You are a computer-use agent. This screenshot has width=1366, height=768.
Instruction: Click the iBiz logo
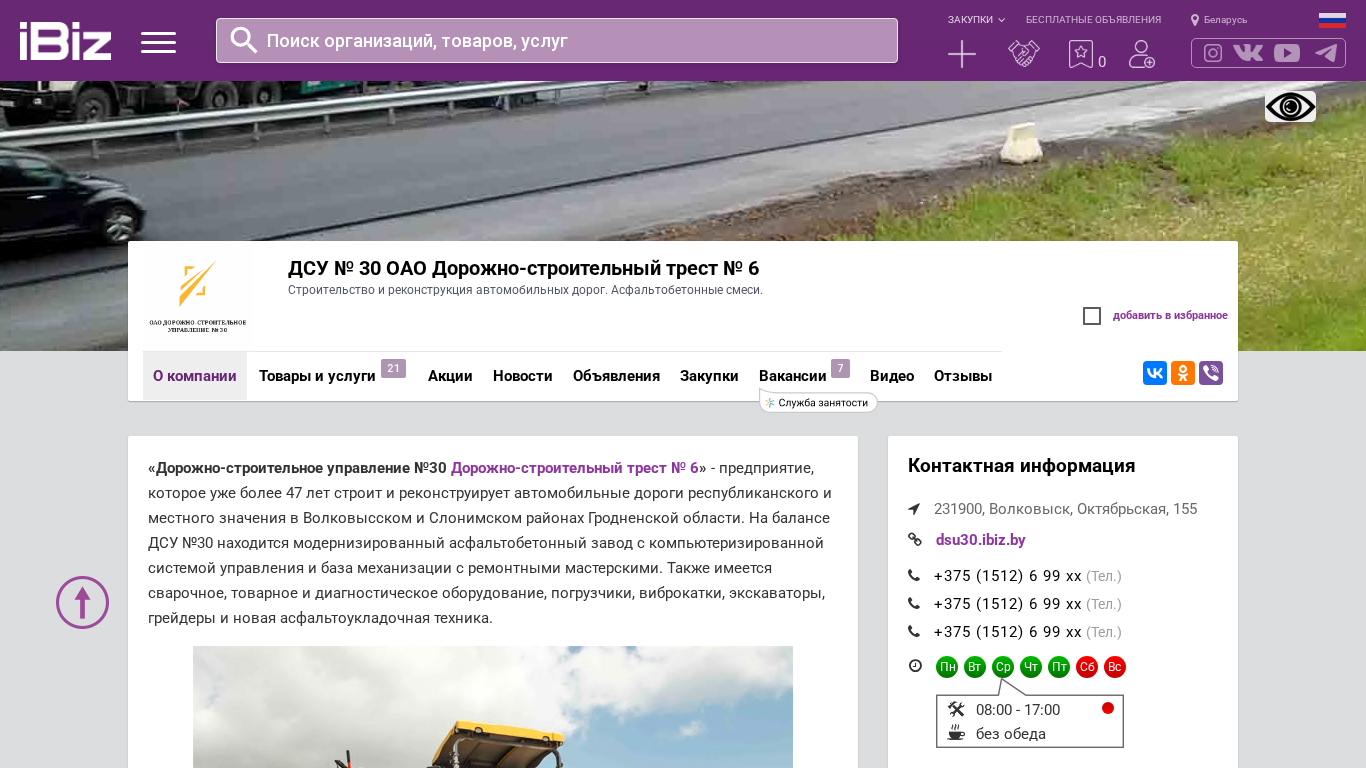point(65,41)
